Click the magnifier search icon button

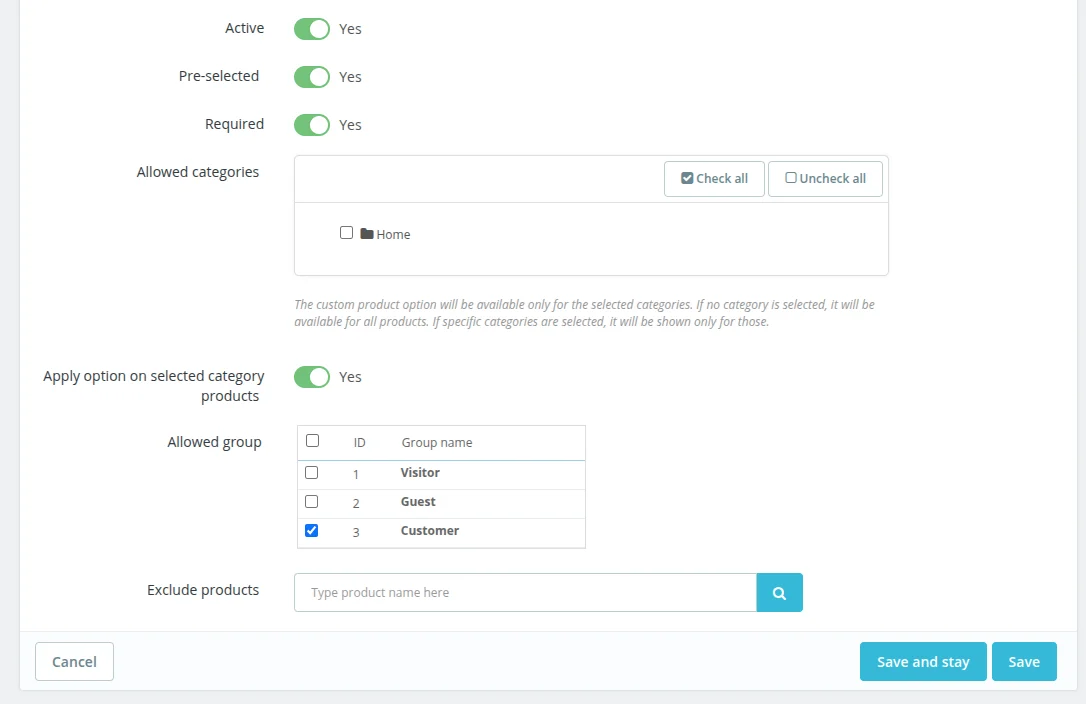click(x=779, y=592)
